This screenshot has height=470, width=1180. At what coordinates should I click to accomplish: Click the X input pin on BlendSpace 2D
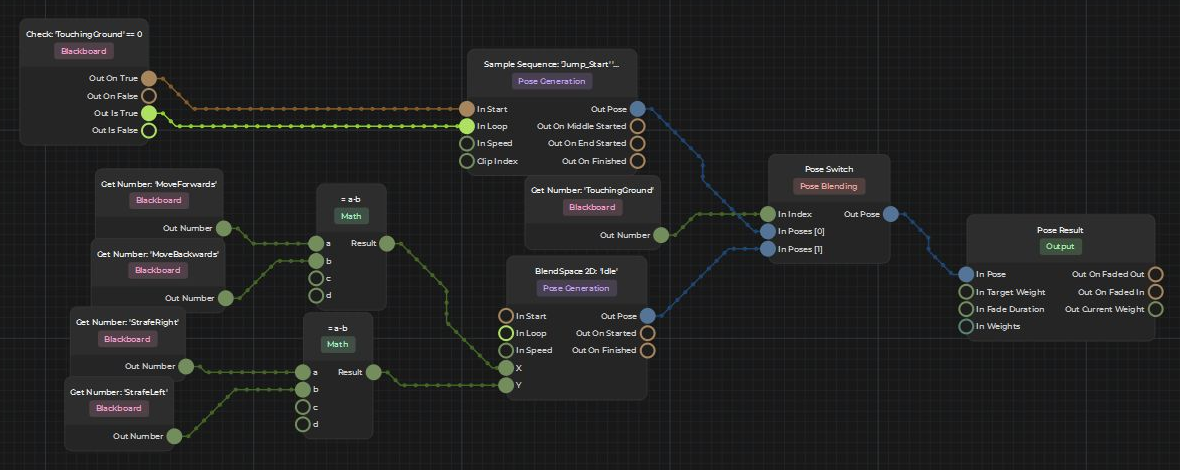coord(506,368)
